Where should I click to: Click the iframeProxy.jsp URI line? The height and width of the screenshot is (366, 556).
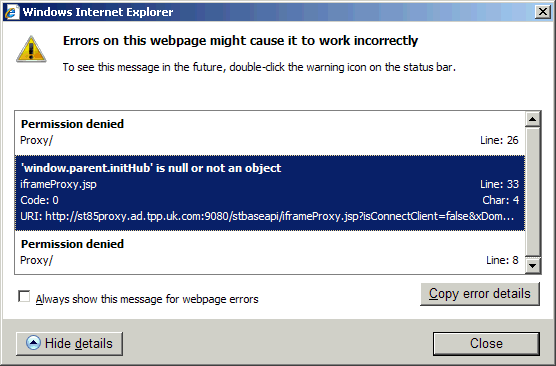pyautogui.click(x=267, y=216)
